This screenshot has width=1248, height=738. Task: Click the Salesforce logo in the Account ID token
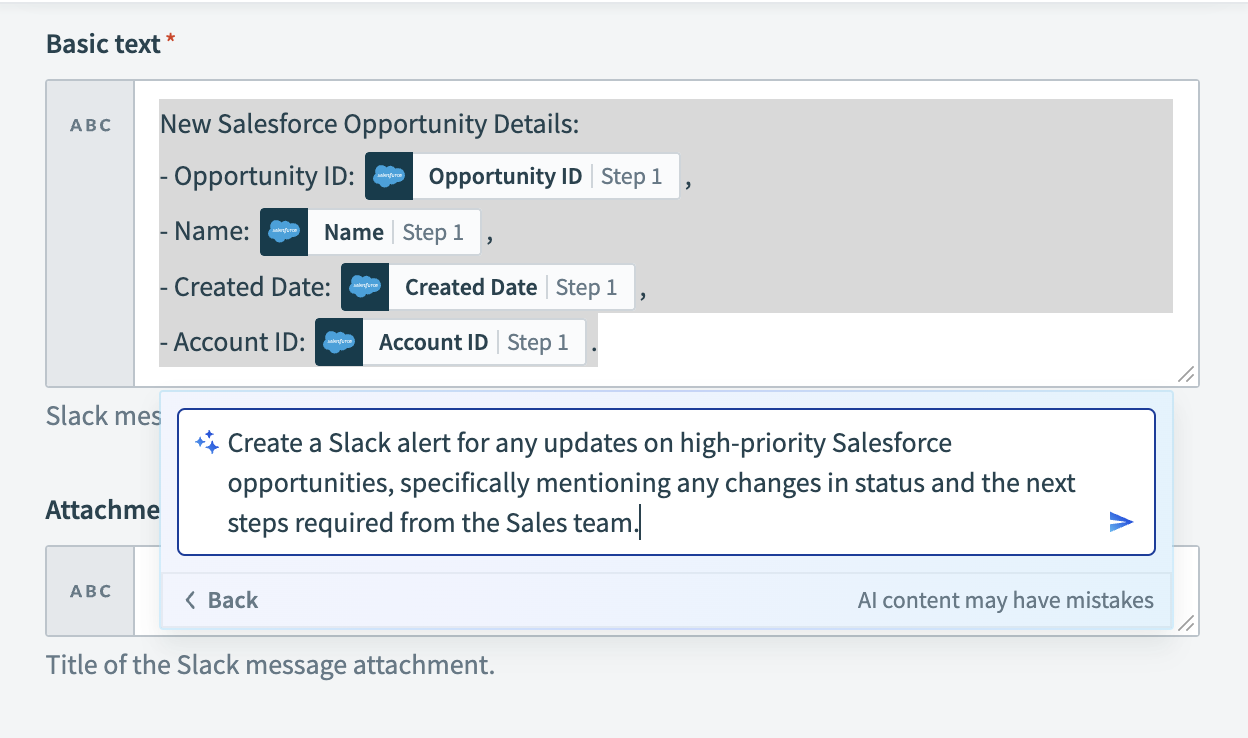tap(339, 341)
